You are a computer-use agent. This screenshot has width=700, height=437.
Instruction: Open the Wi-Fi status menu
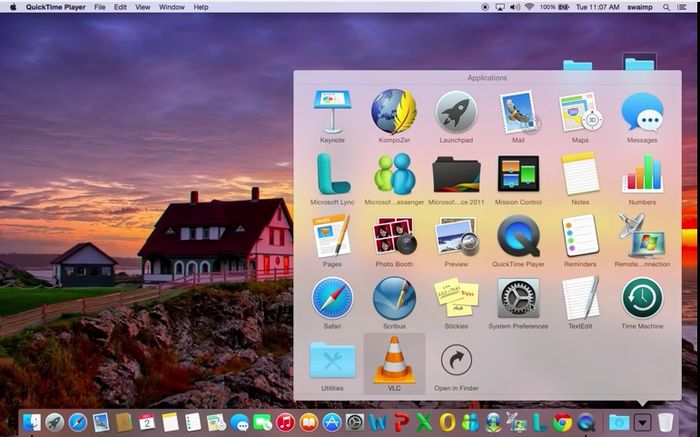coord(529,7)
